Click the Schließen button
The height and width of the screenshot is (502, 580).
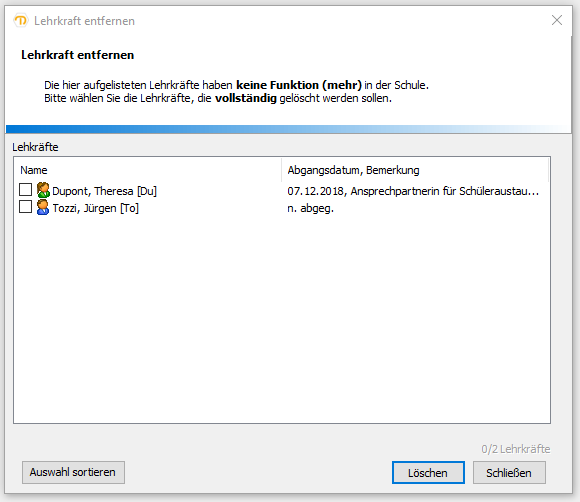pos(509,472)
